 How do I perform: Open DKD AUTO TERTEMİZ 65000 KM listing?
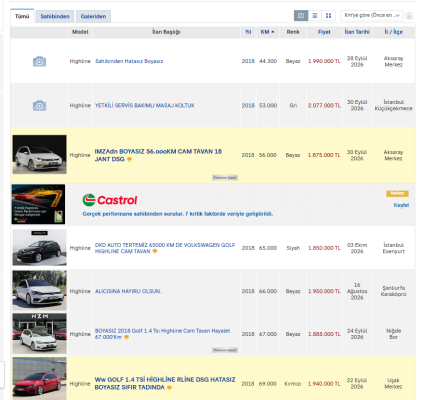pyautogui.click(x=165, y=248)
